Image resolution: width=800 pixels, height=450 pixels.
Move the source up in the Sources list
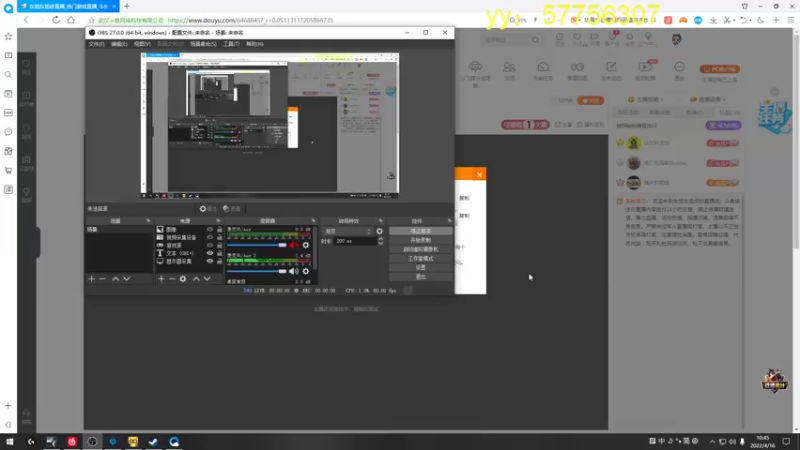pos(196,279)
